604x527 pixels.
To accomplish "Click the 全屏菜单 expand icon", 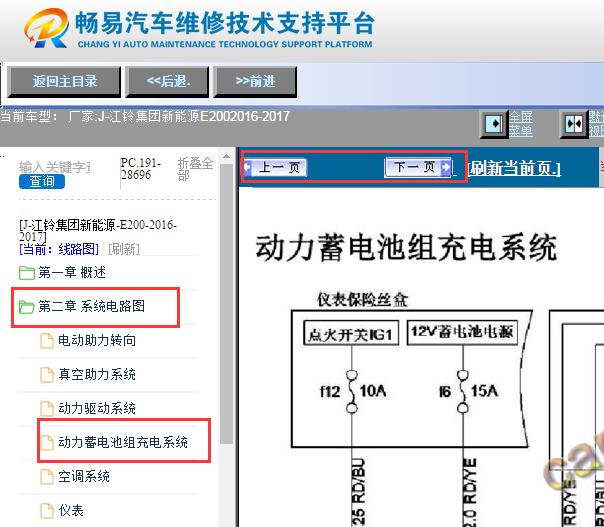I will [x=494, y=124].
